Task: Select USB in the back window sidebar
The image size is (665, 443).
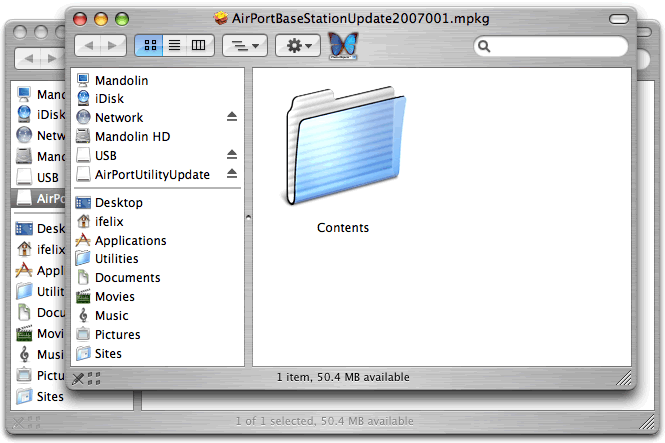Action: click(38, 177)
